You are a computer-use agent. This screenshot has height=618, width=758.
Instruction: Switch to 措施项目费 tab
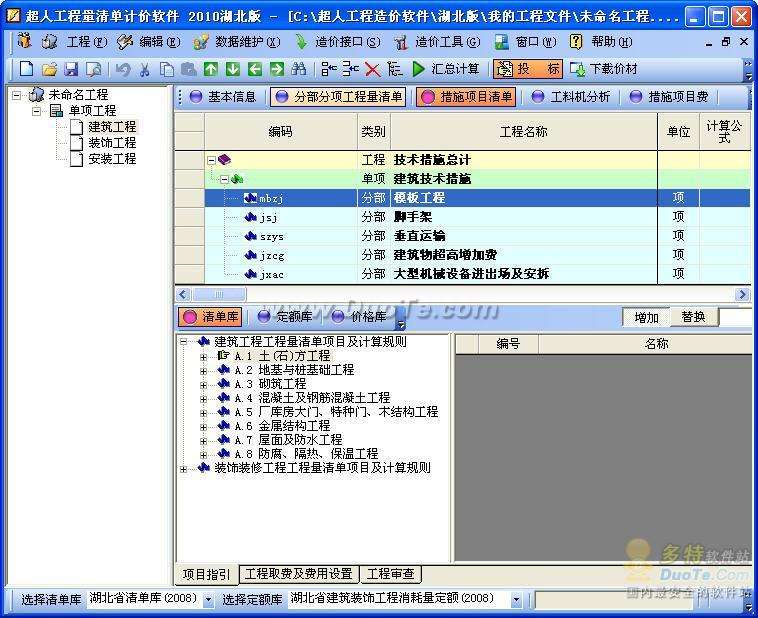[669, 97]
